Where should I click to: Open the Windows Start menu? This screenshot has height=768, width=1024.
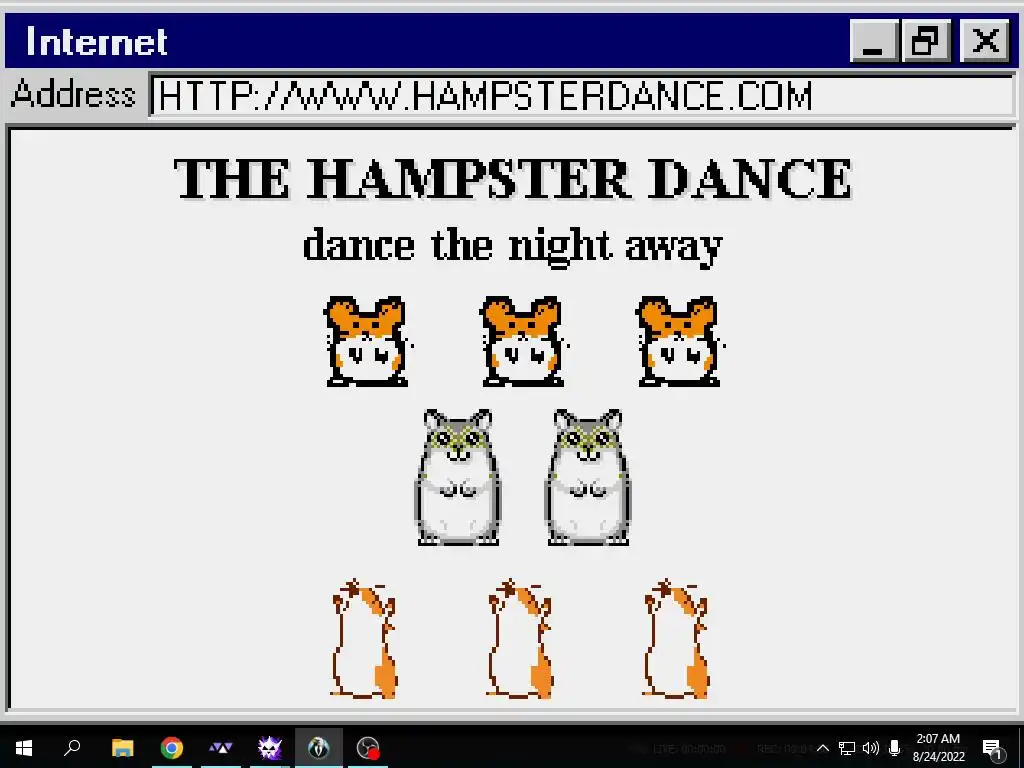point(24,748)
